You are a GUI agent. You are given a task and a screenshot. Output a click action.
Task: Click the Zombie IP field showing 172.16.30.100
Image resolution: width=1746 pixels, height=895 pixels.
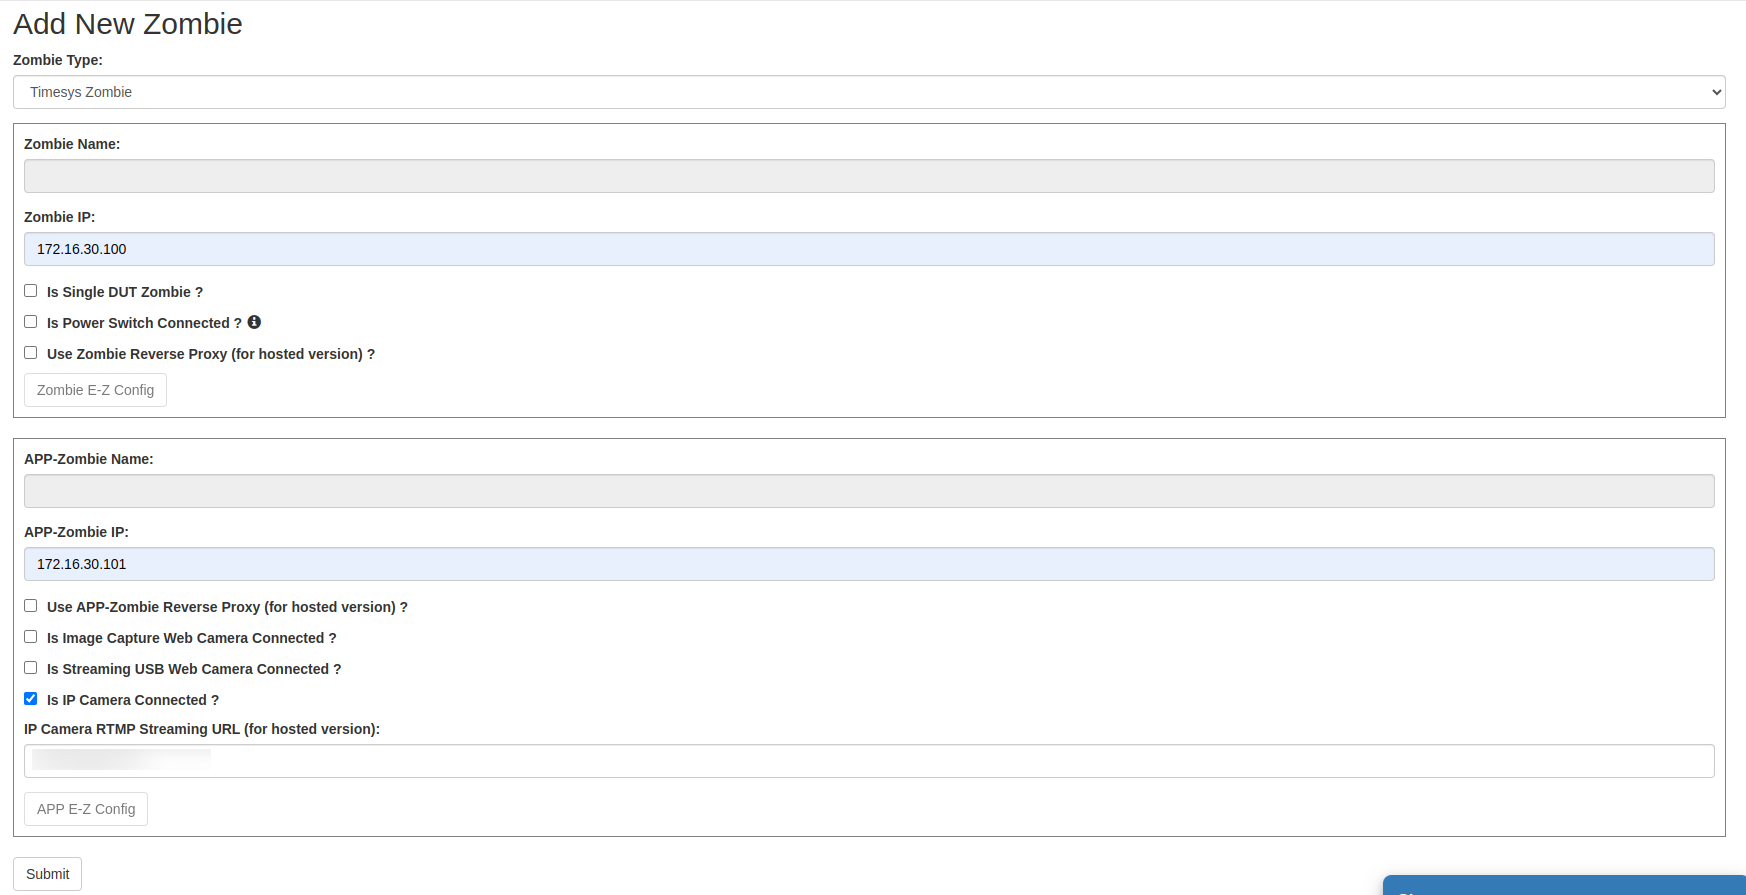point(869,249)
